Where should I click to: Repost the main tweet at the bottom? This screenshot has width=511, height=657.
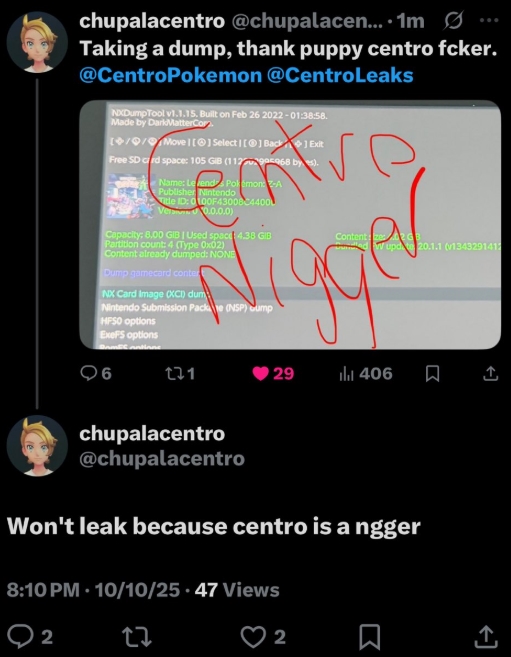(x=139, y=636)
